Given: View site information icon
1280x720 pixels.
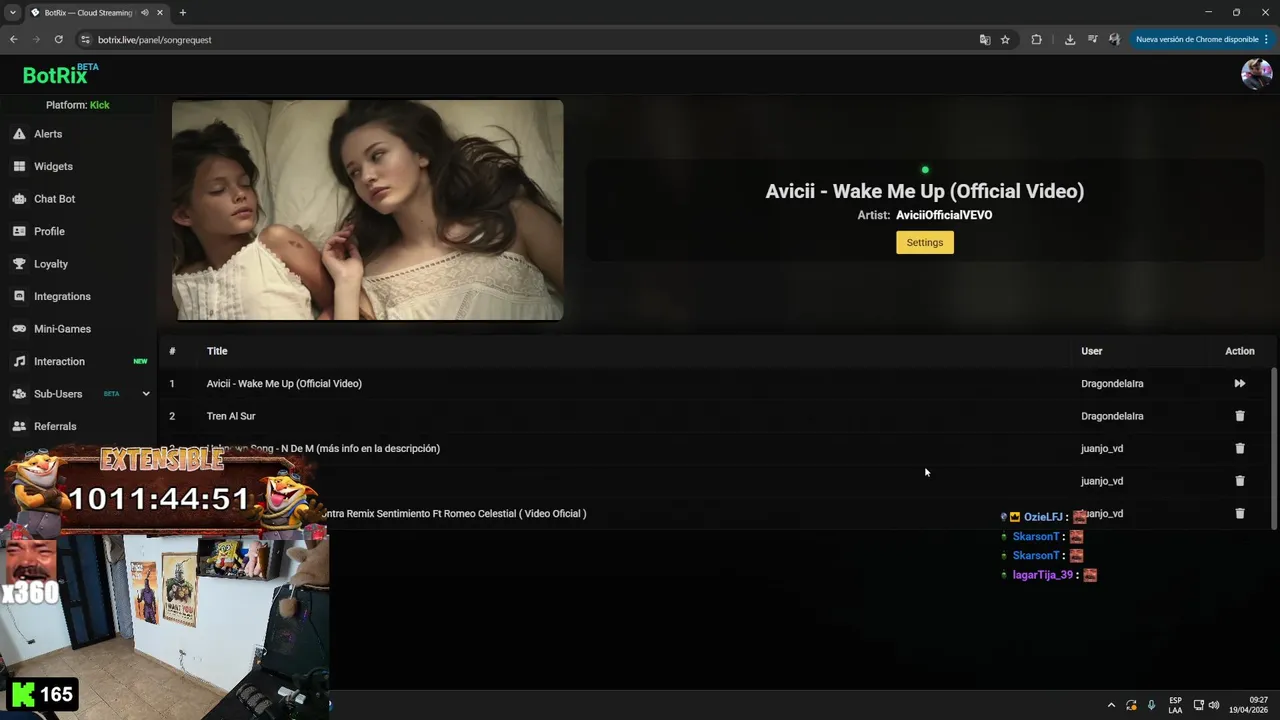Looking at the screenshot, I should click(85, 40).
